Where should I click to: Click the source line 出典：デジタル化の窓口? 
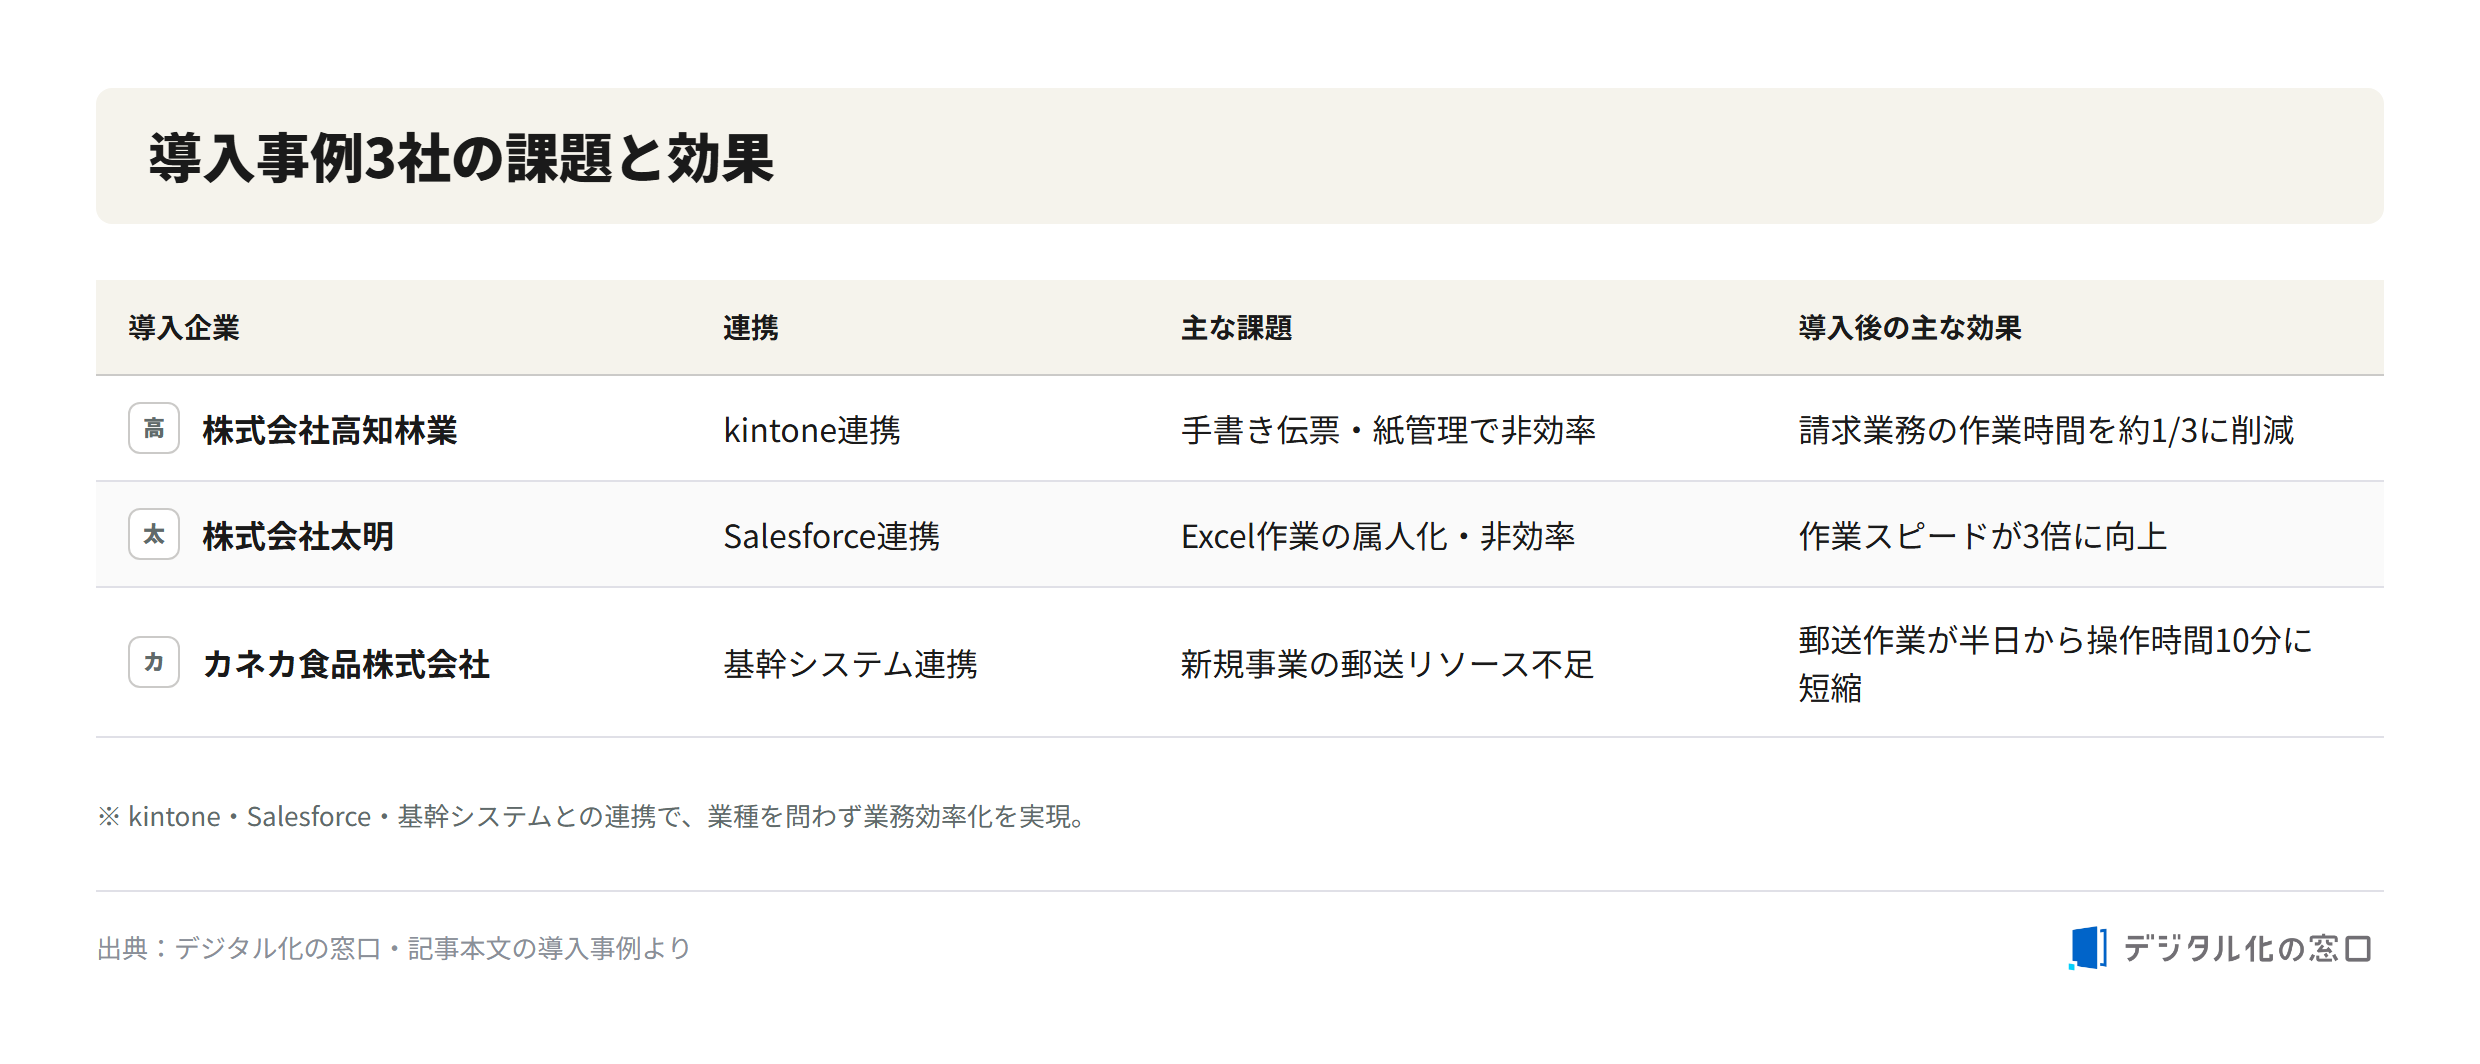tap(394, 948)
